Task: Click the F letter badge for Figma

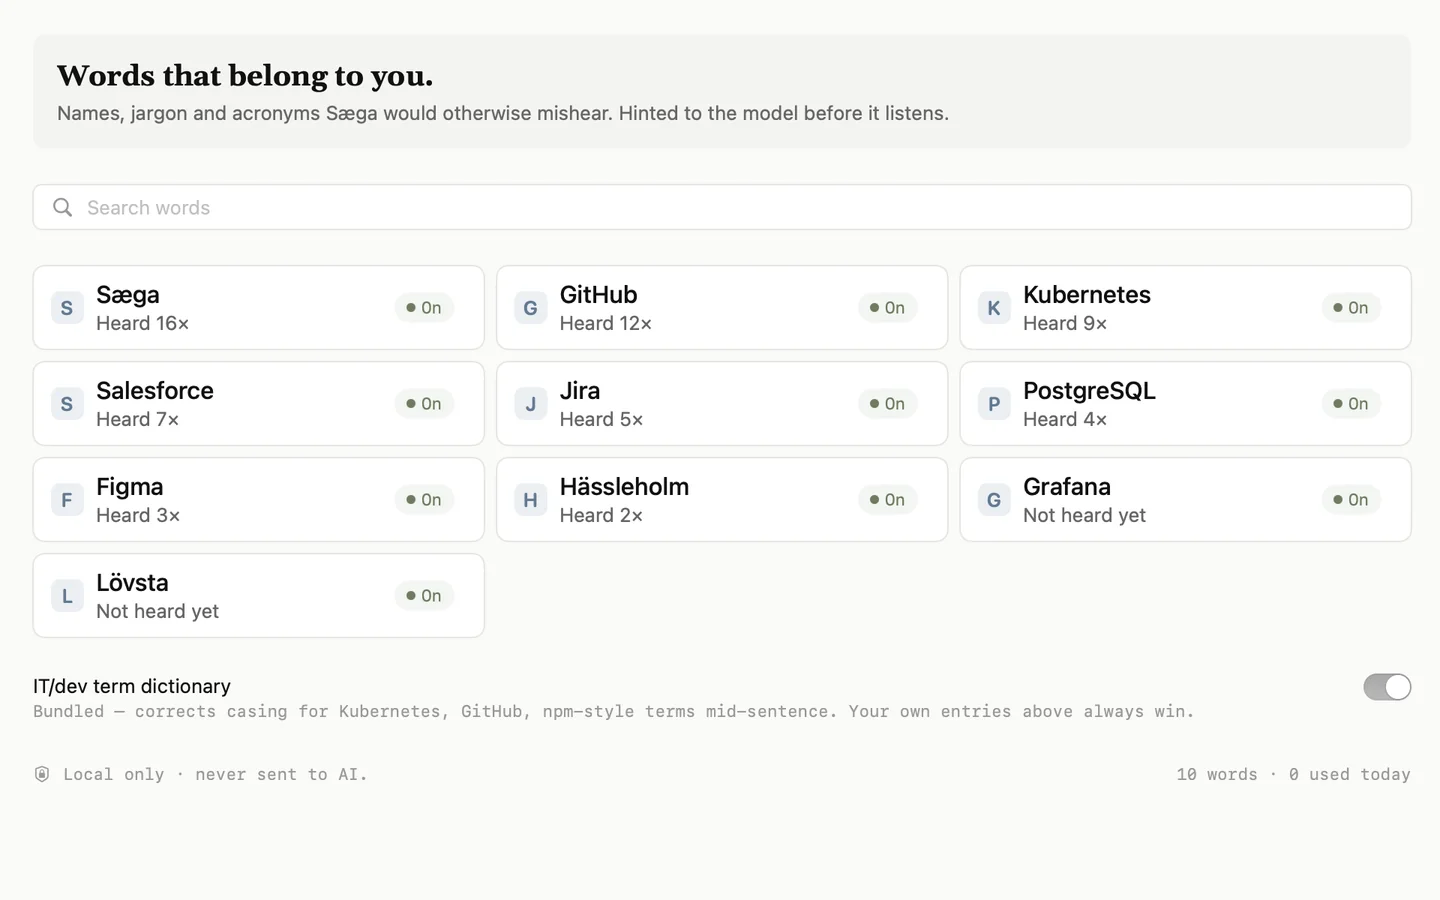Action: [x=67, y=500]
